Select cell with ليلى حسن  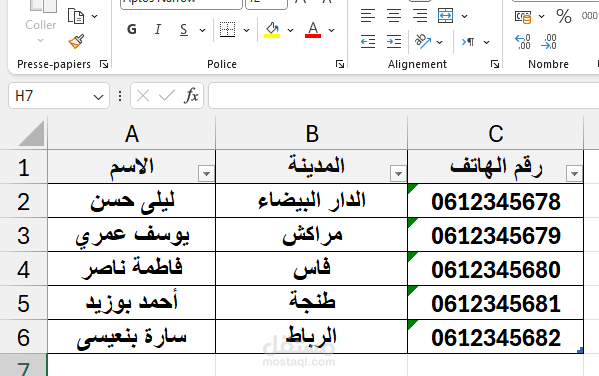tap(131, 201)
